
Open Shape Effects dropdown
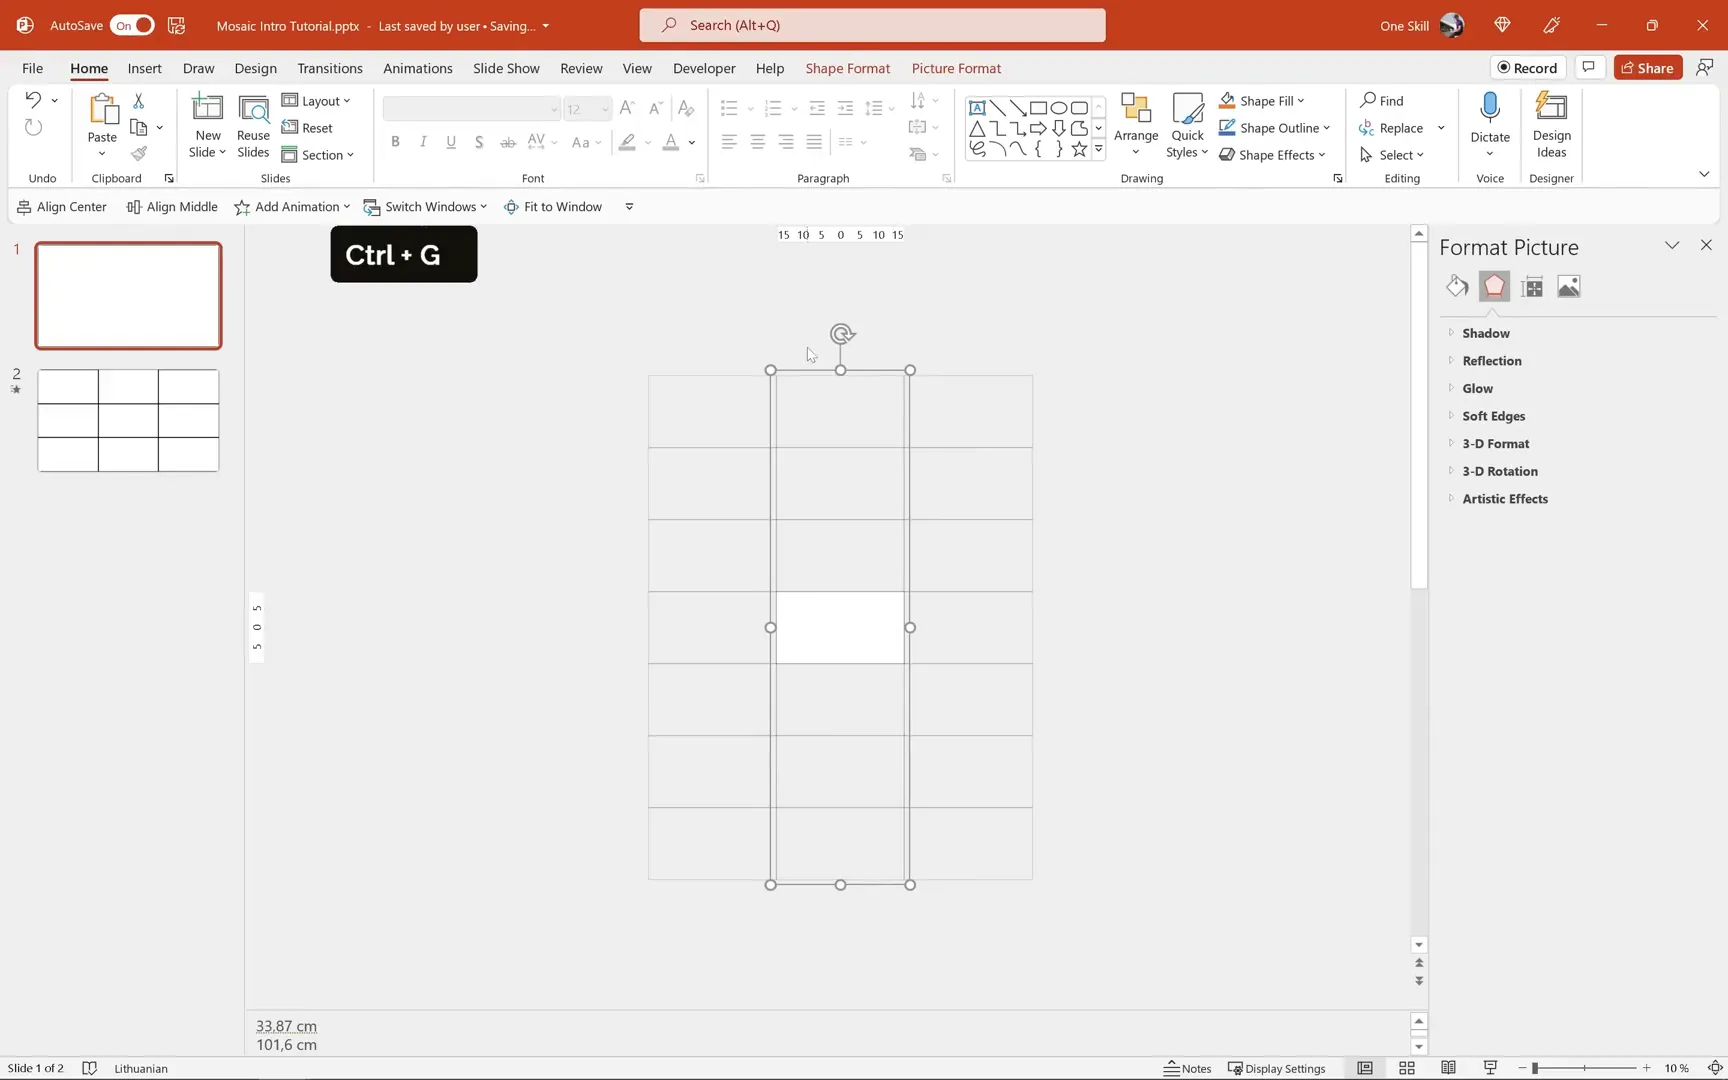click(1272, 155)
